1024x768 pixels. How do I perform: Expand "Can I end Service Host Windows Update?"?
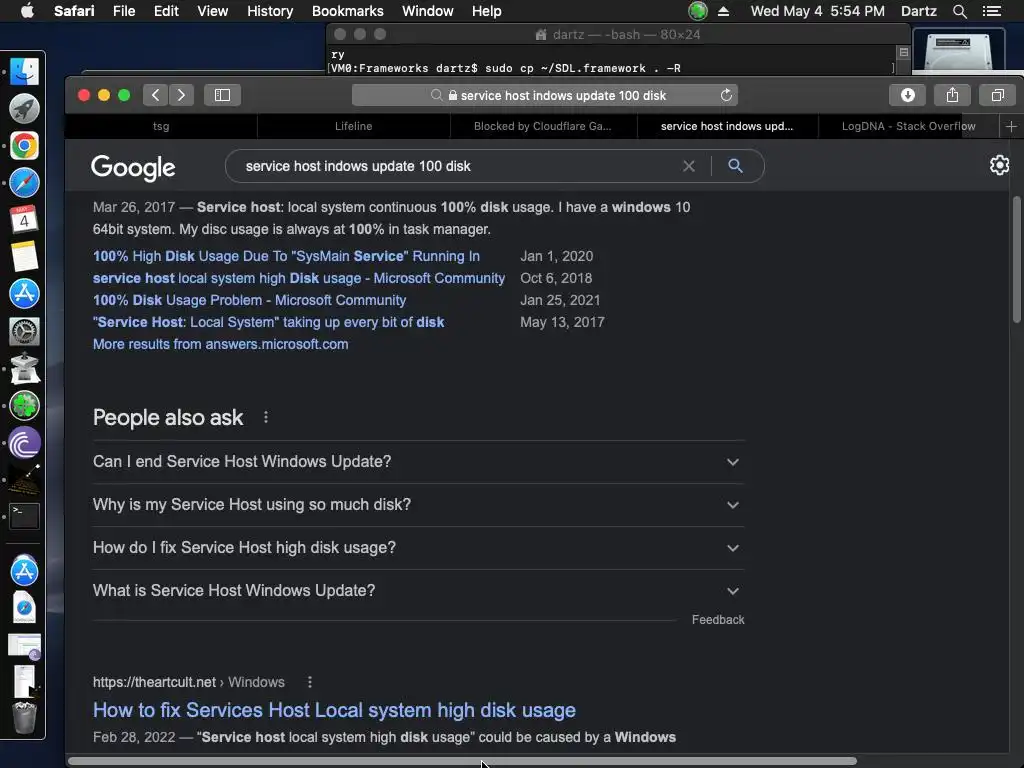(418, 462)
